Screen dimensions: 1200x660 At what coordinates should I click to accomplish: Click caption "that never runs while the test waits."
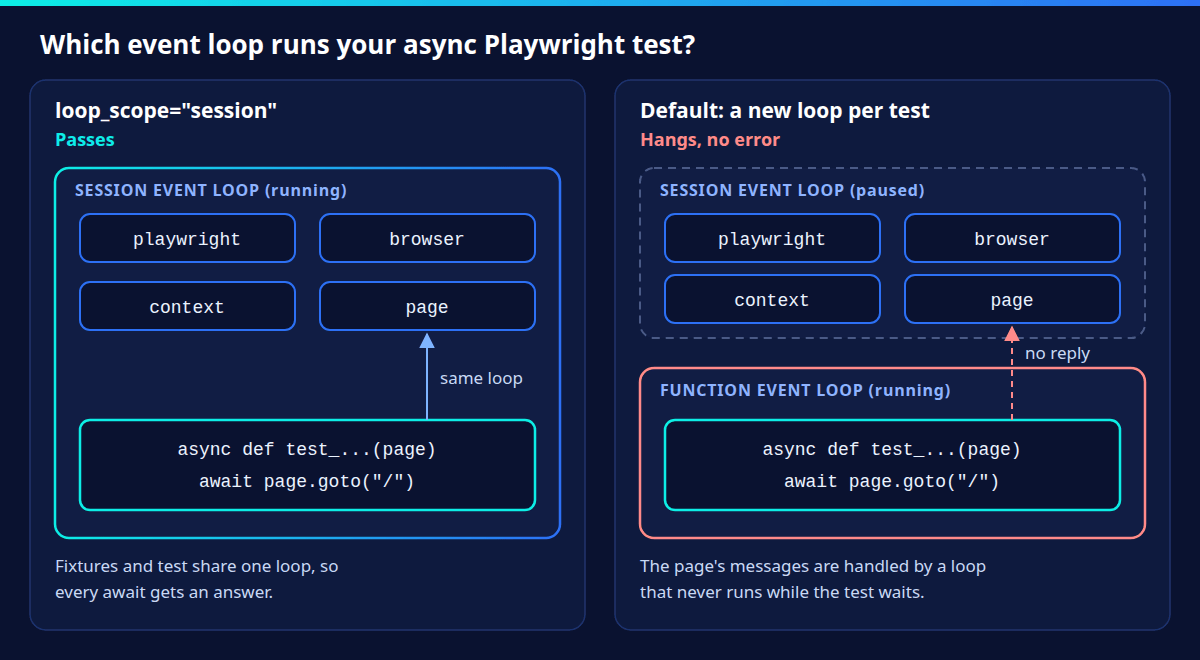coord(782,593)
